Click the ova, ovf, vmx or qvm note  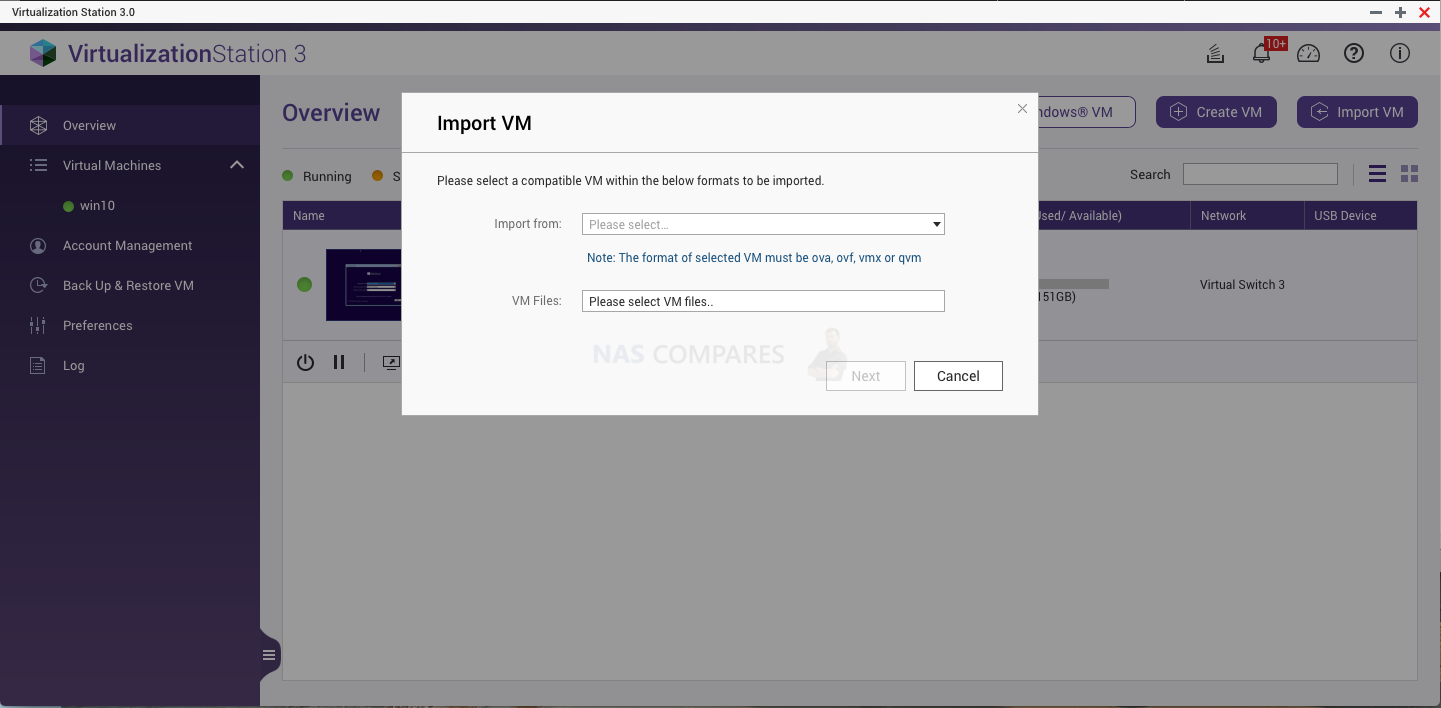754,258
